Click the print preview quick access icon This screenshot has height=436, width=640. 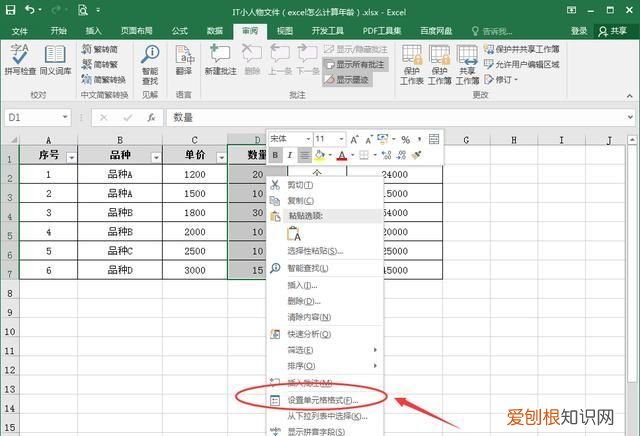pos(83,10)
